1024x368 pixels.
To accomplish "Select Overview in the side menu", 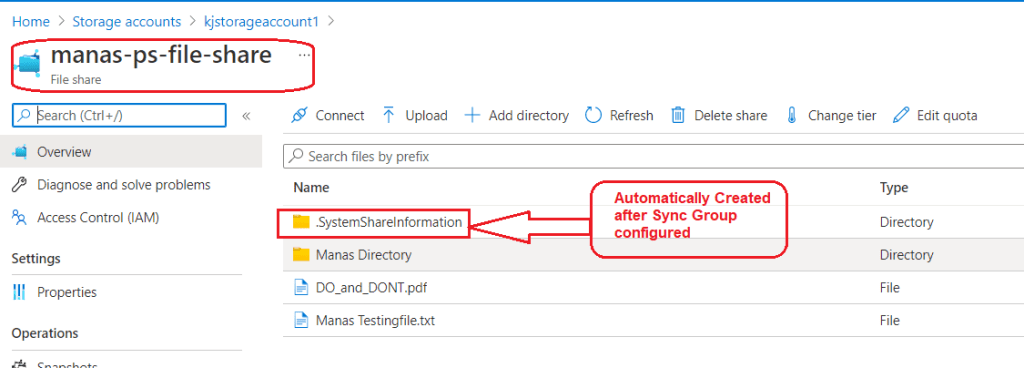I will pos(131,152).
